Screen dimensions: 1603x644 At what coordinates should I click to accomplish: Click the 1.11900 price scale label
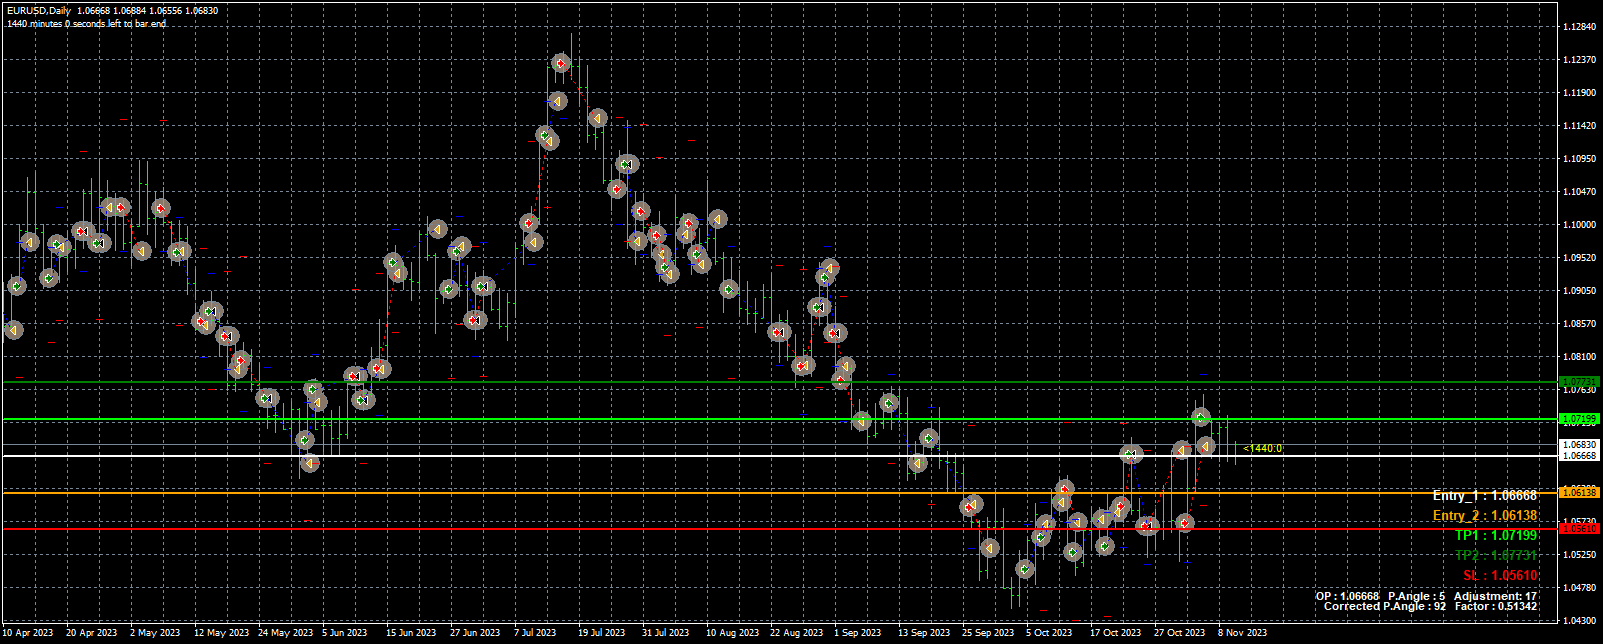click(x=1580, y=93)
